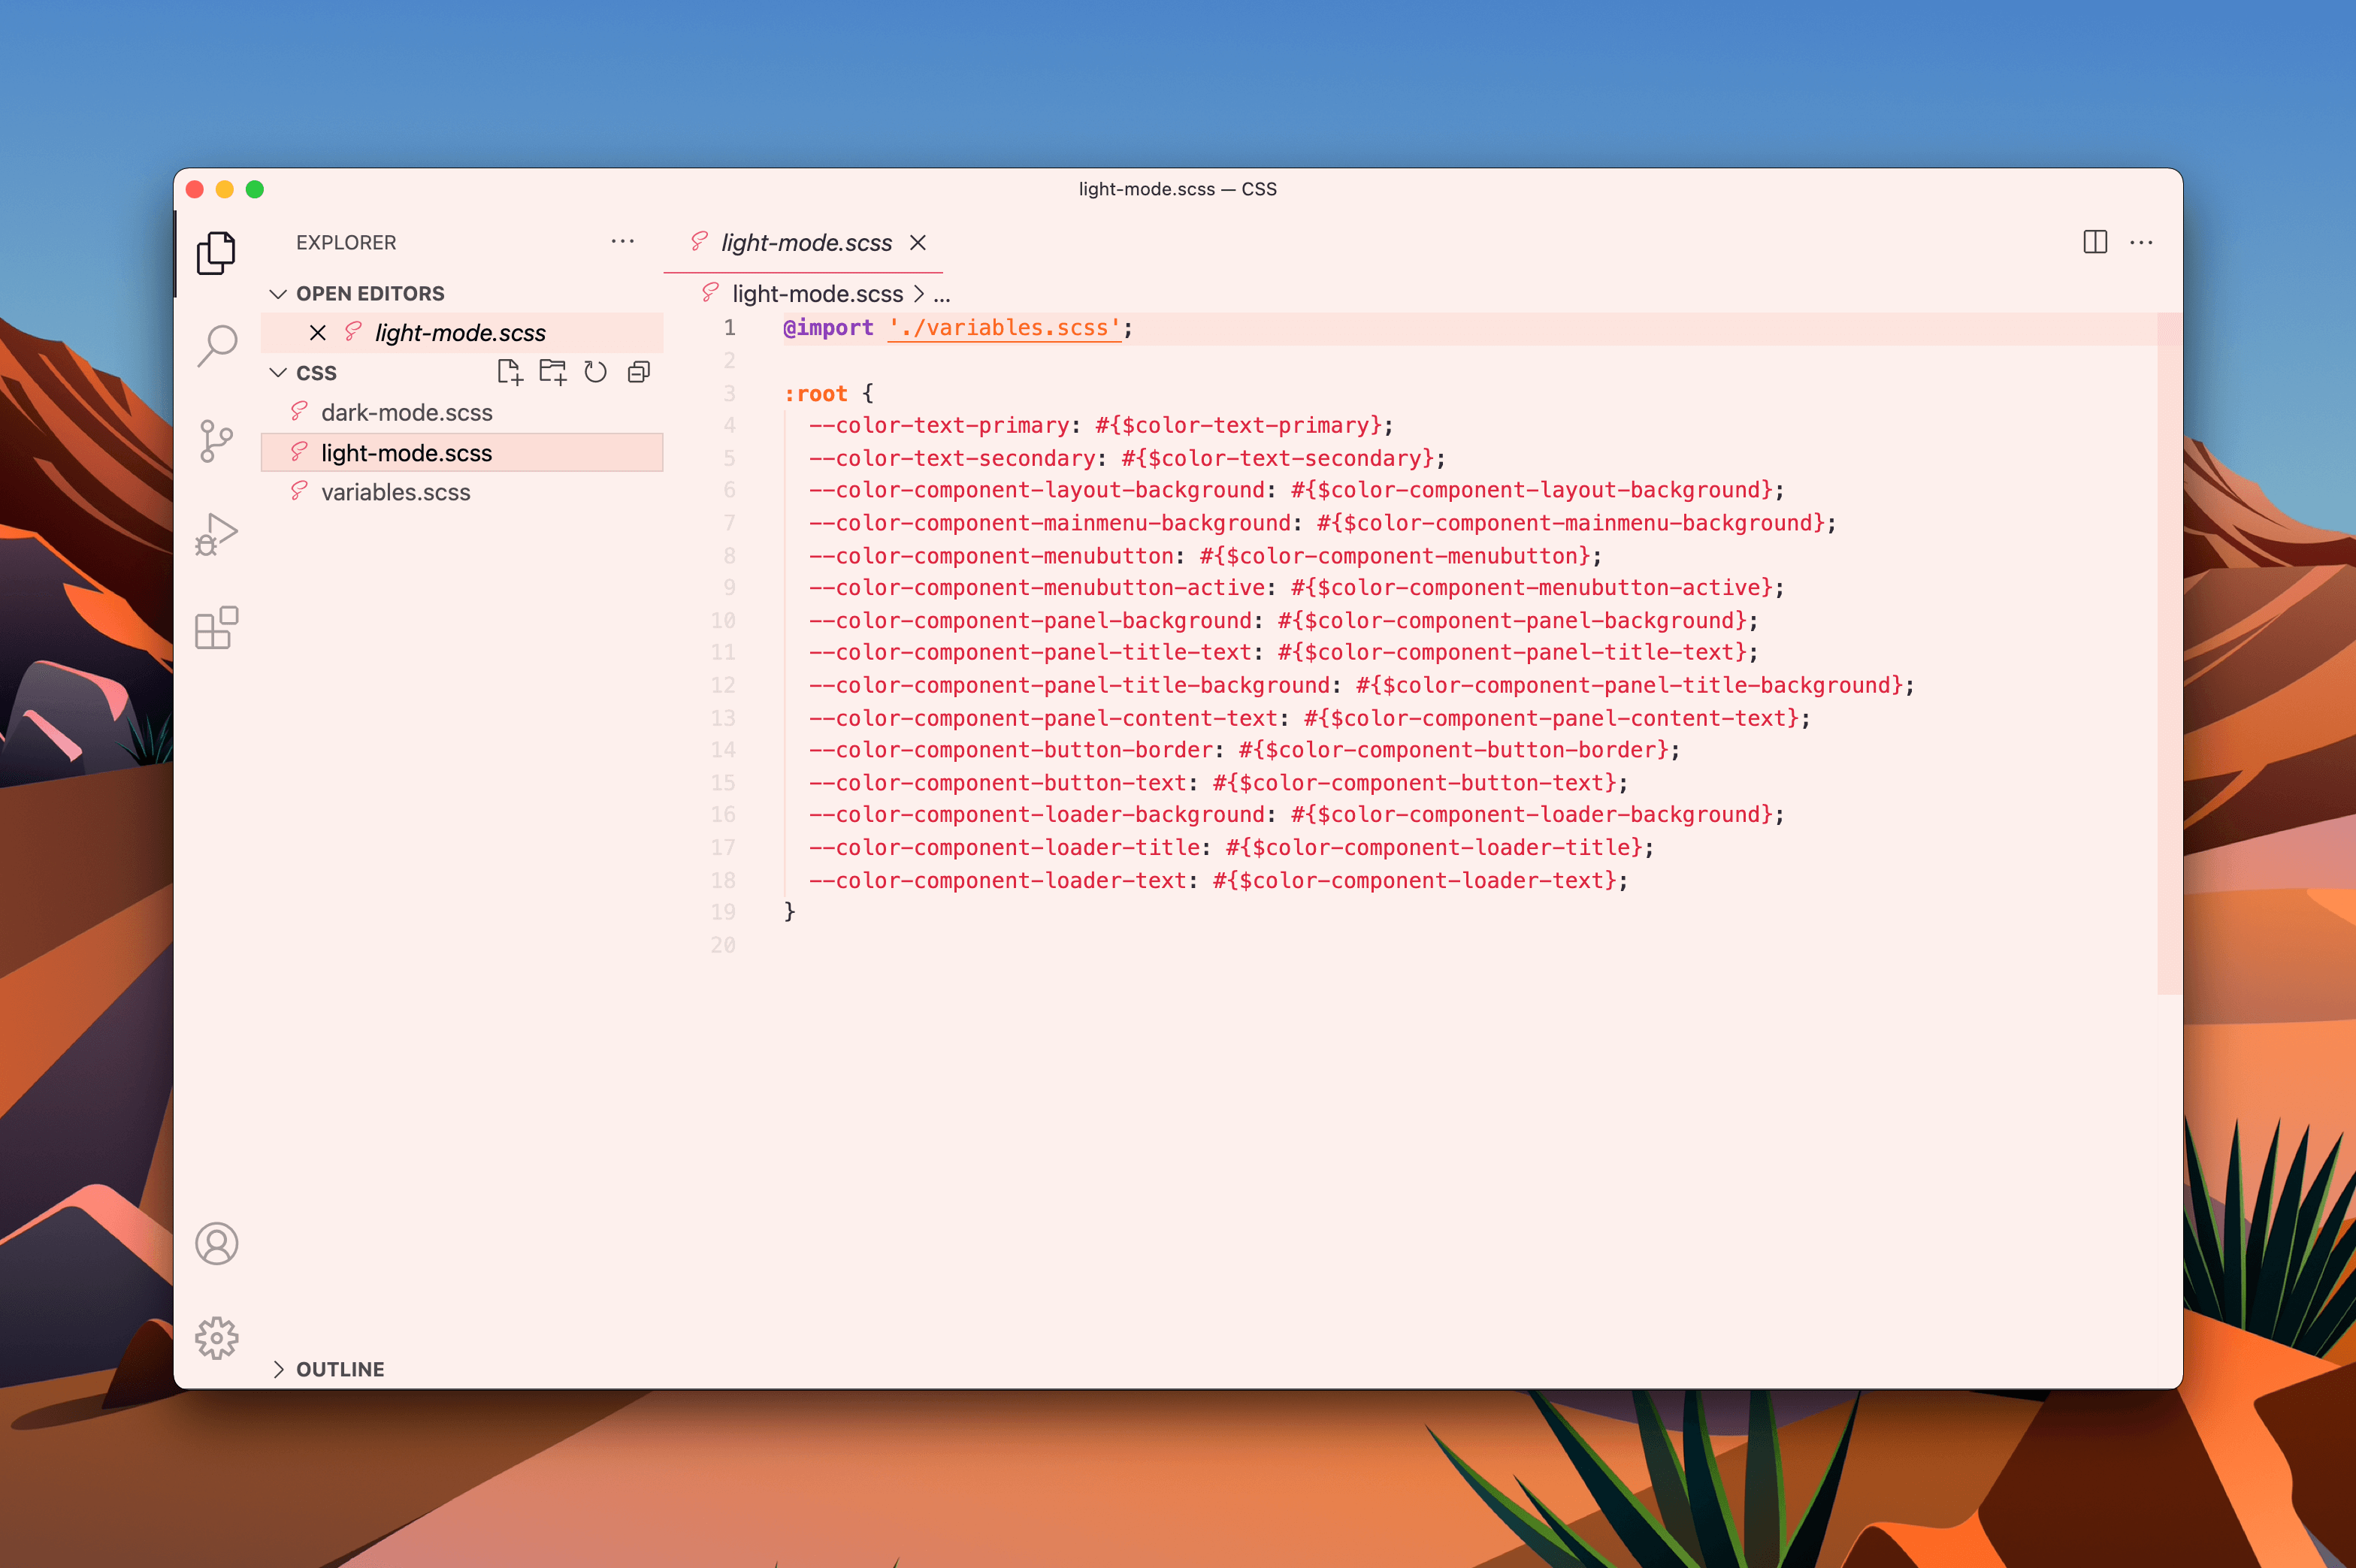
Task: Close the light-mode.scss tab
Action: pyautogui.click(x=918, y=243)
